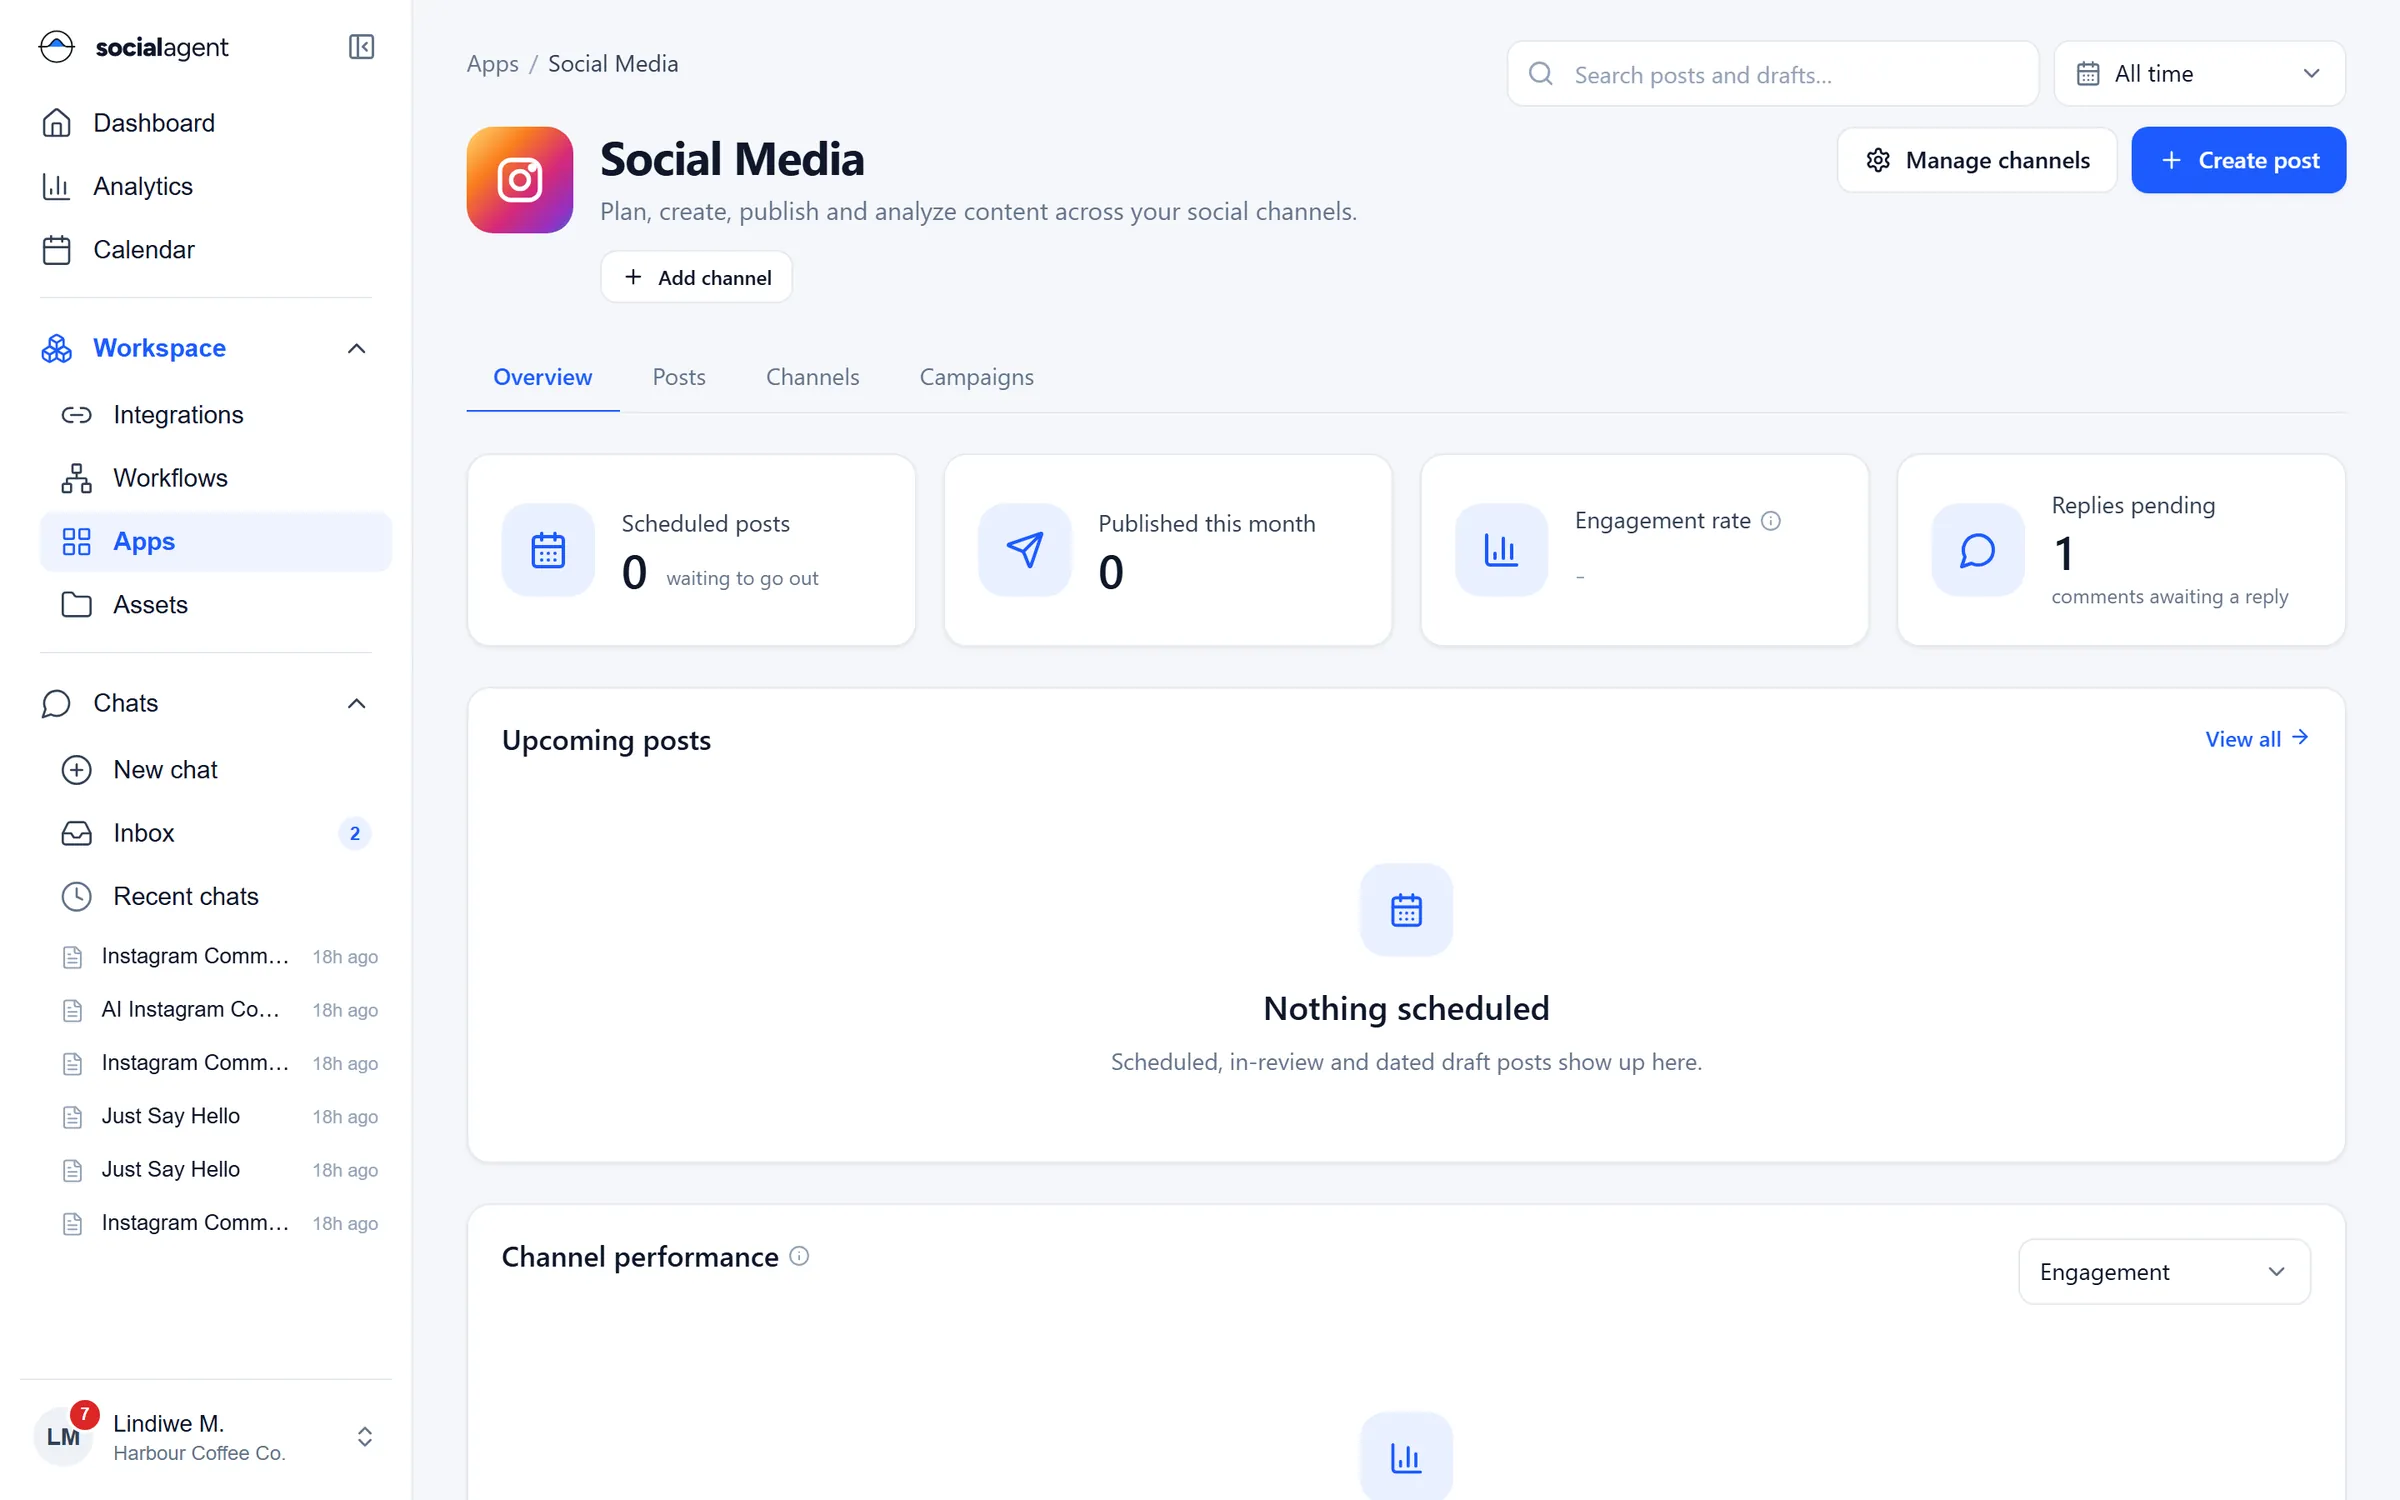Open Workflows in sidebar

(216, 478)
